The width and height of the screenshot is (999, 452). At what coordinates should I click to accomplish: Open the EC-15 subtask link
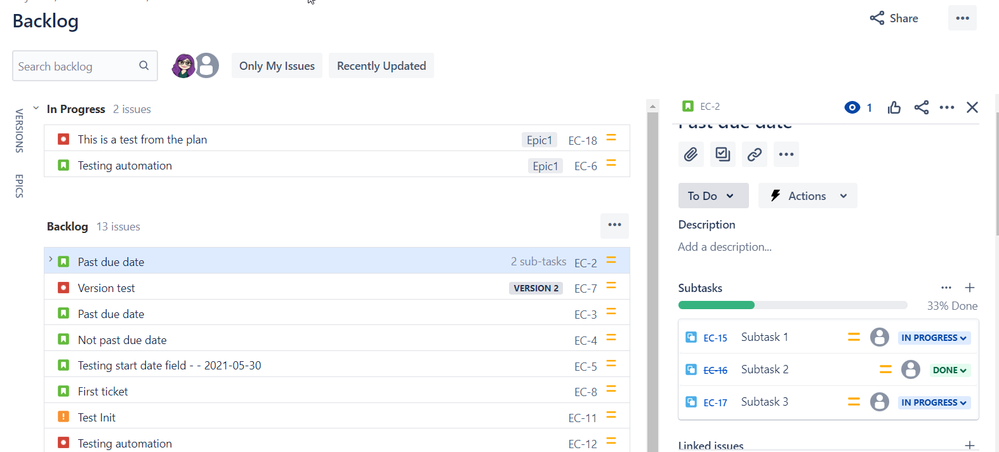coord(715,338)
